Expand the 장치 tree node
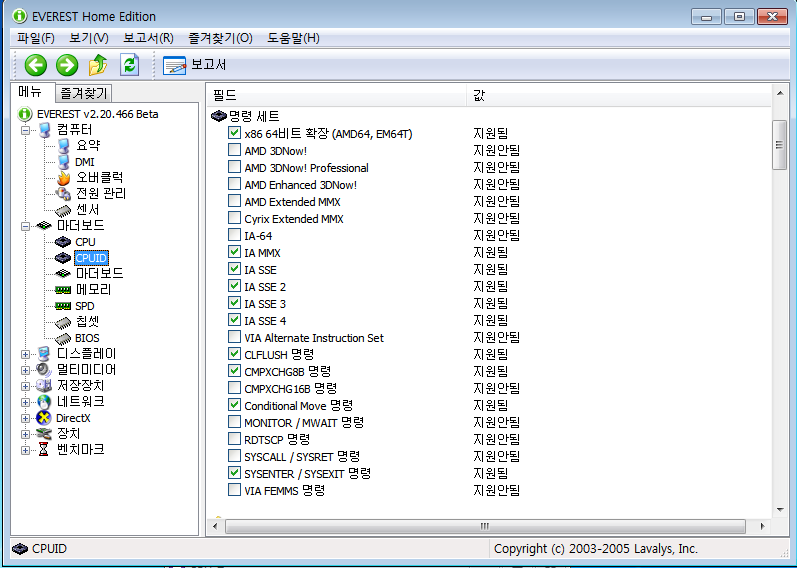The width and height of the screenshot is (797, 568). [25, 434]
